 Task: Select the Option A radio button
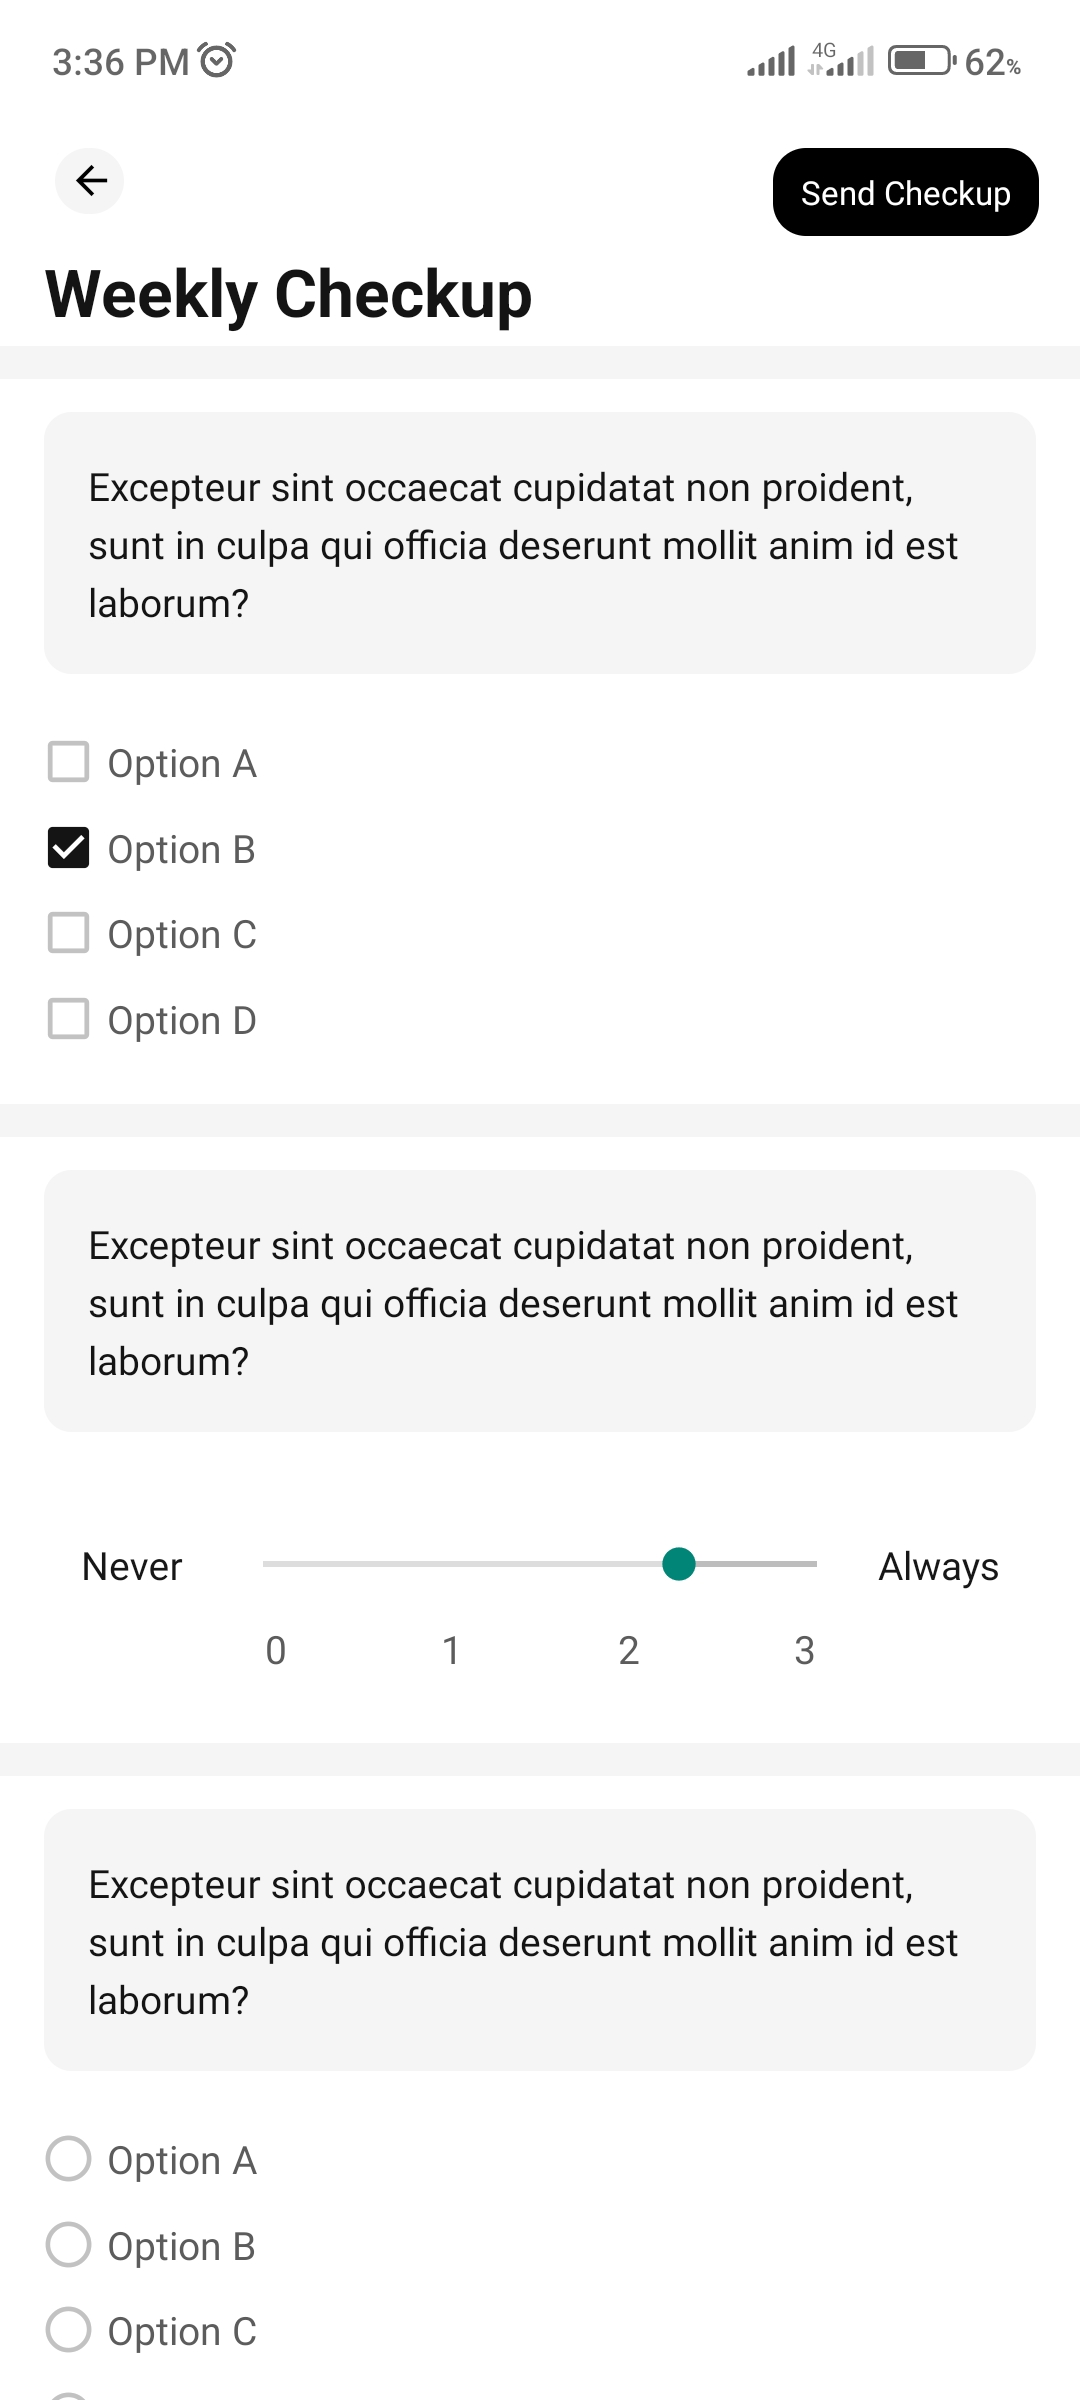(x=69, y=2159)
